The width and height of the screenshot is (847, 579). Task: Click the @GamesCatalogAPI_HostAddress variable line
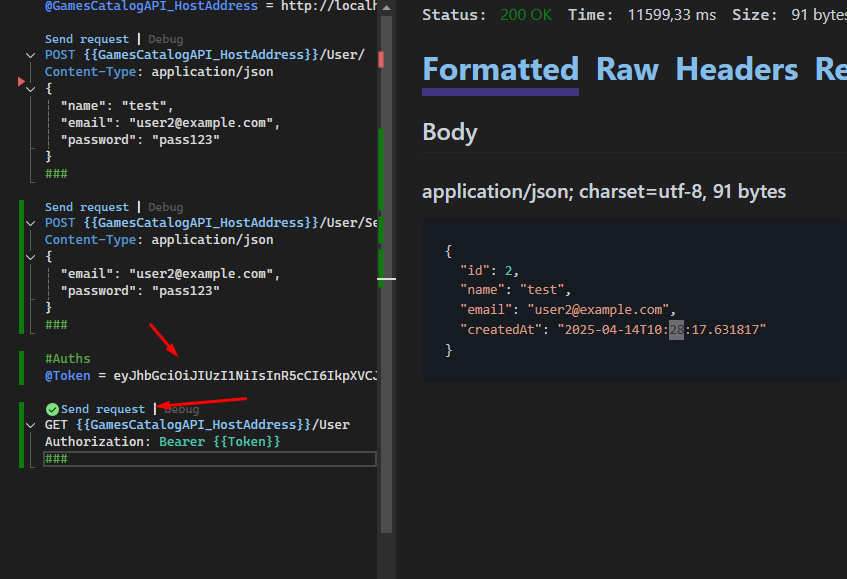click(211, 6)
